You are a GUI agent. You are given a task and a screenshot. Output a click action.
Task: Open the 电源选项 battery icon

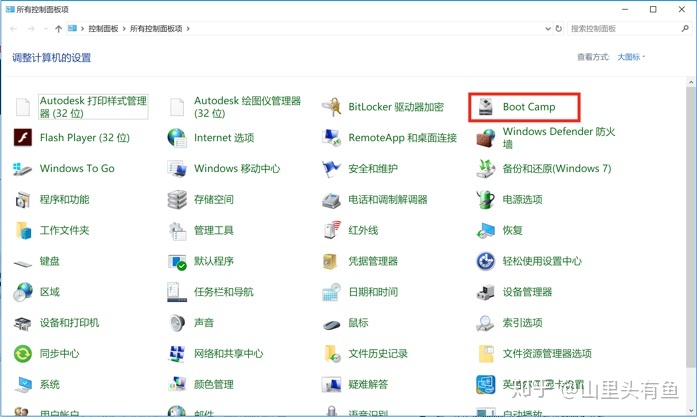[485, 200]
